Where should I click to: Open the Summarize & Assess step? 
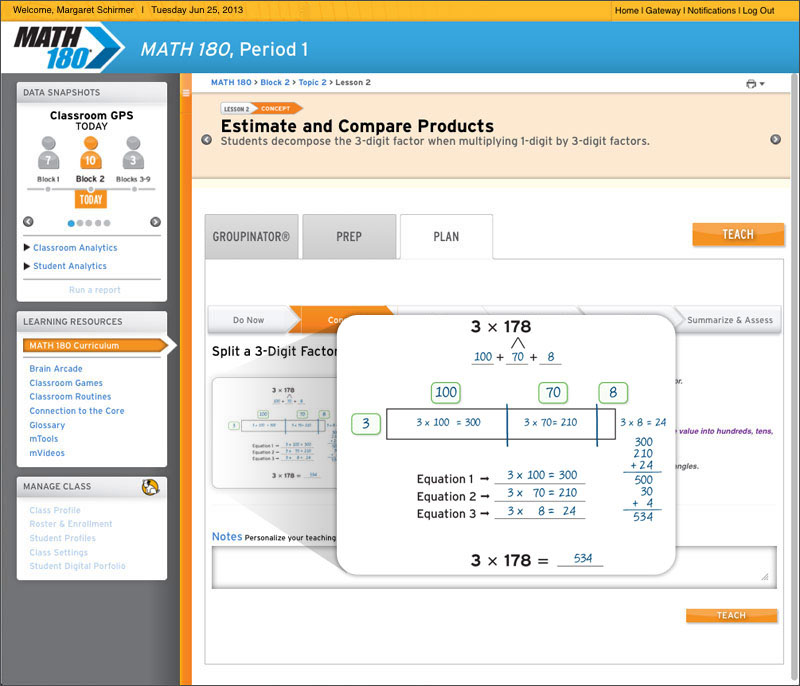[730, 320]
